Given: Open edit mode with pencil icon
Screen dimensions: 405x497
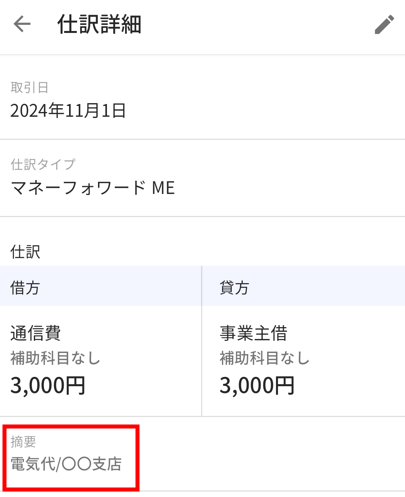Looking at the screenshot, I should (x=384, y=24).
